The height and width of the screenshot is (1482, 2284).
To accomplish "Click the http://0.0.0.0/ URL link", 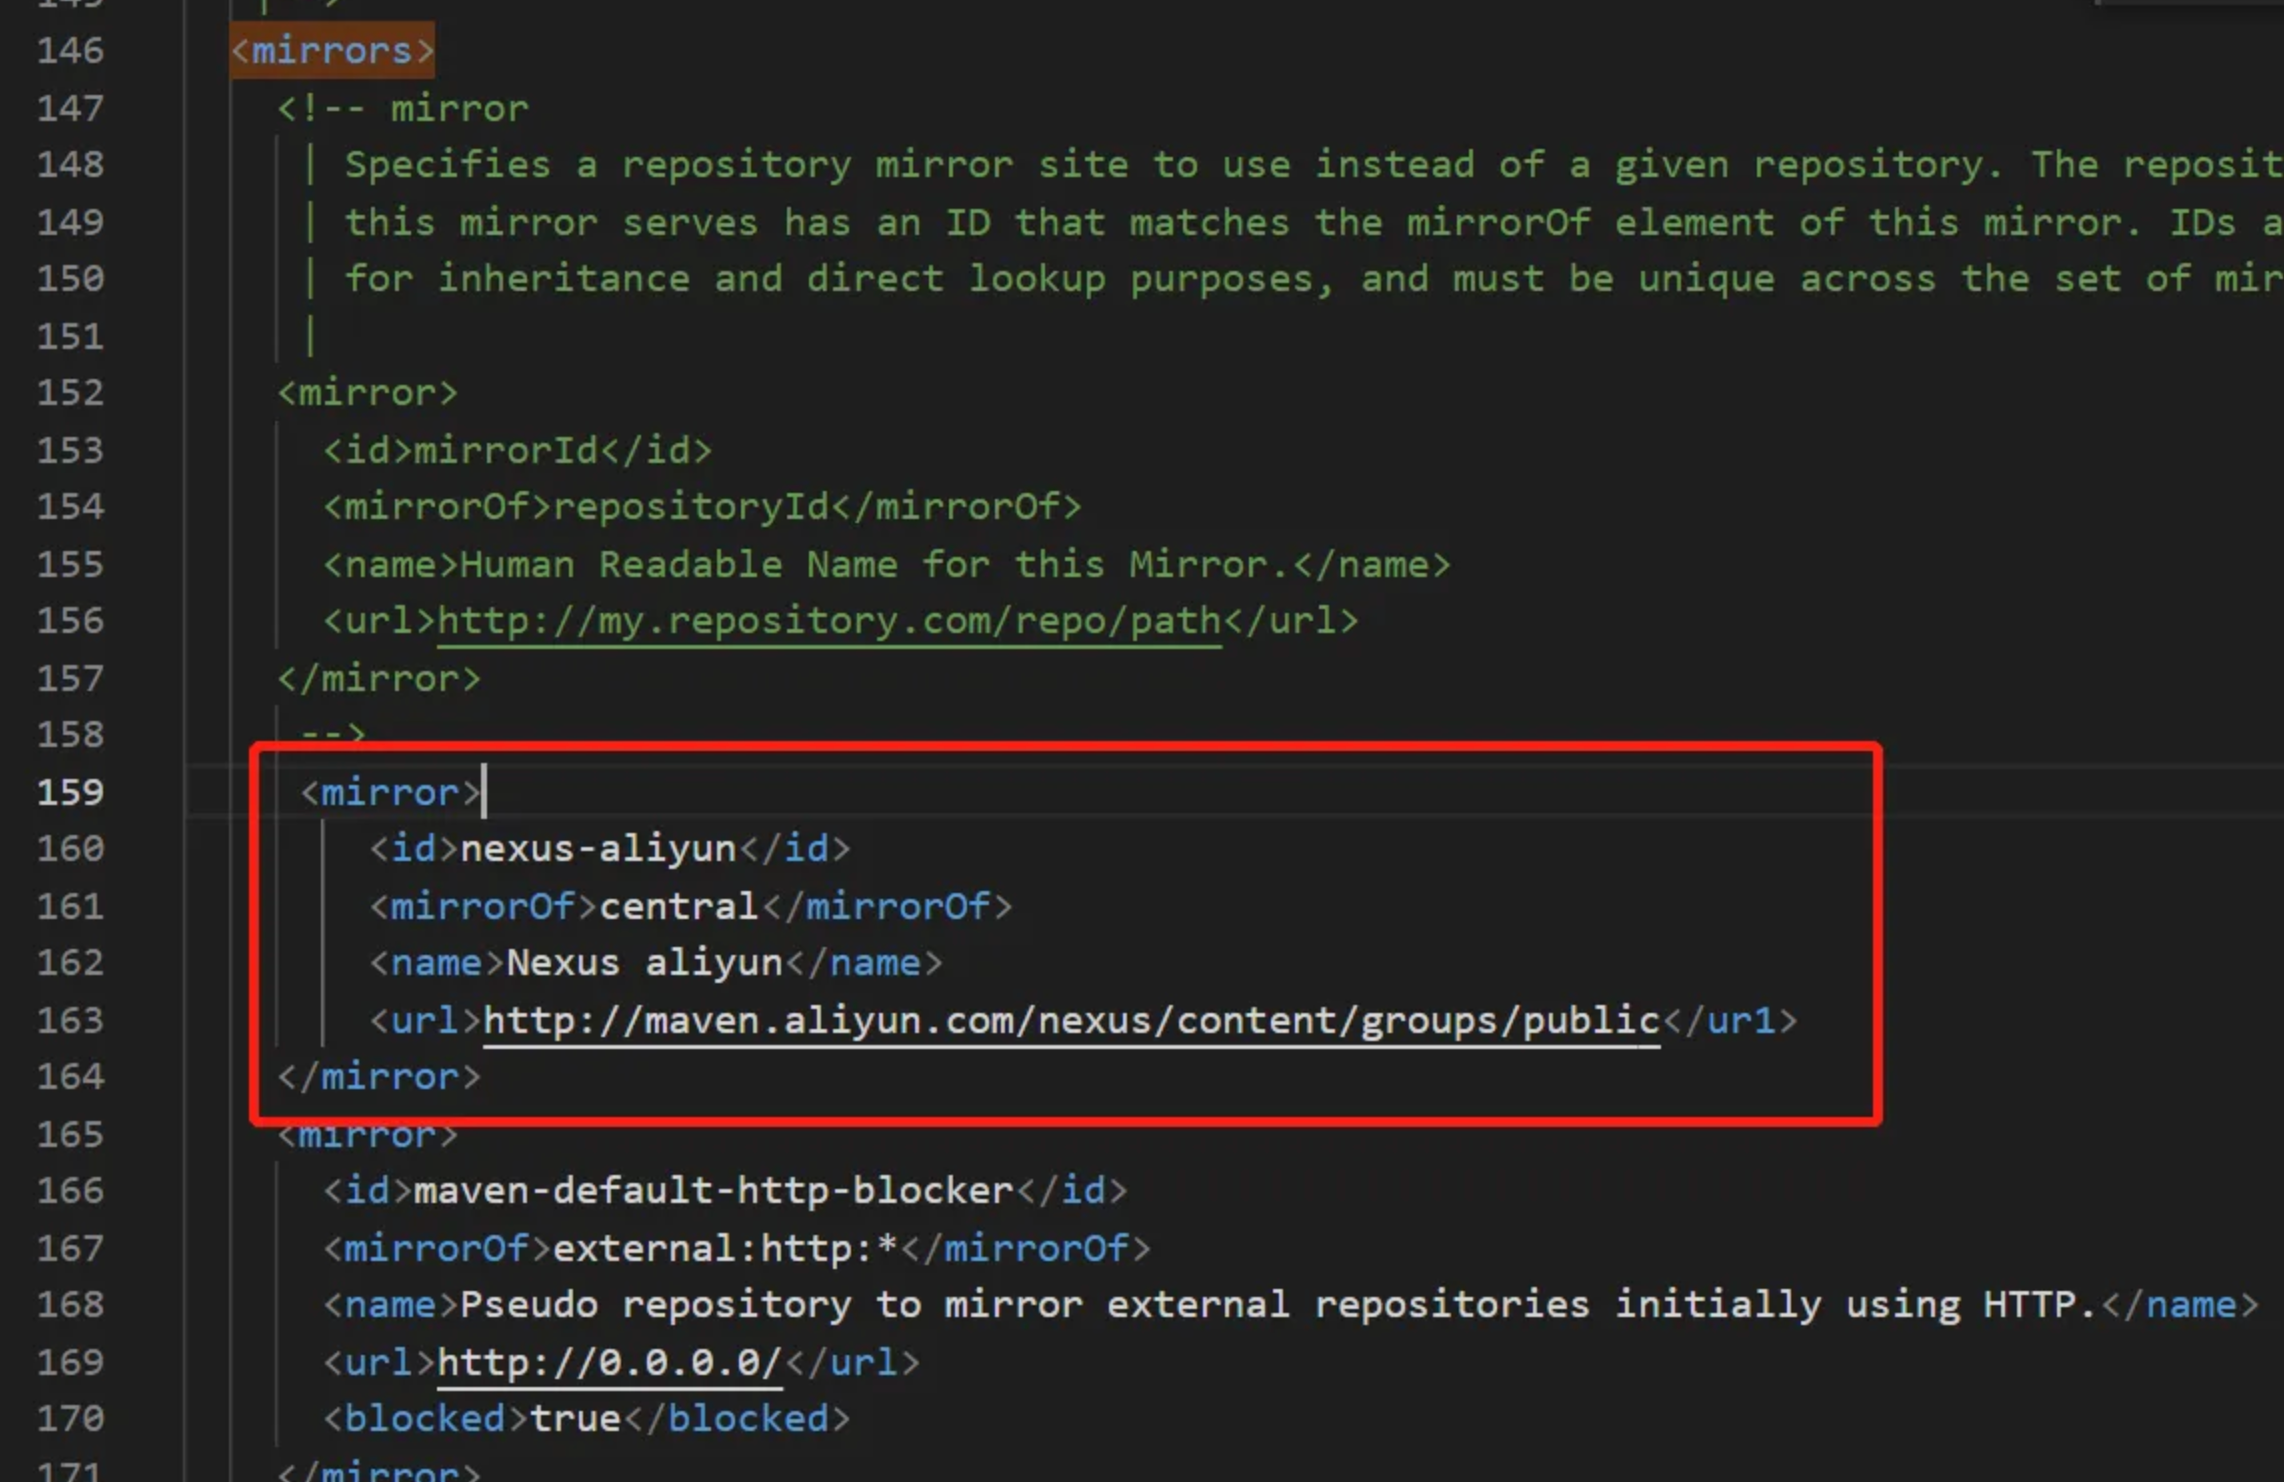I will click(x=608, y=1362).
